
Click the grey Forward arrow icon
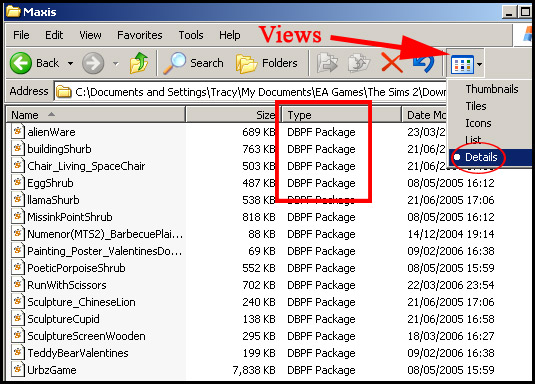[x=93, y=63]
